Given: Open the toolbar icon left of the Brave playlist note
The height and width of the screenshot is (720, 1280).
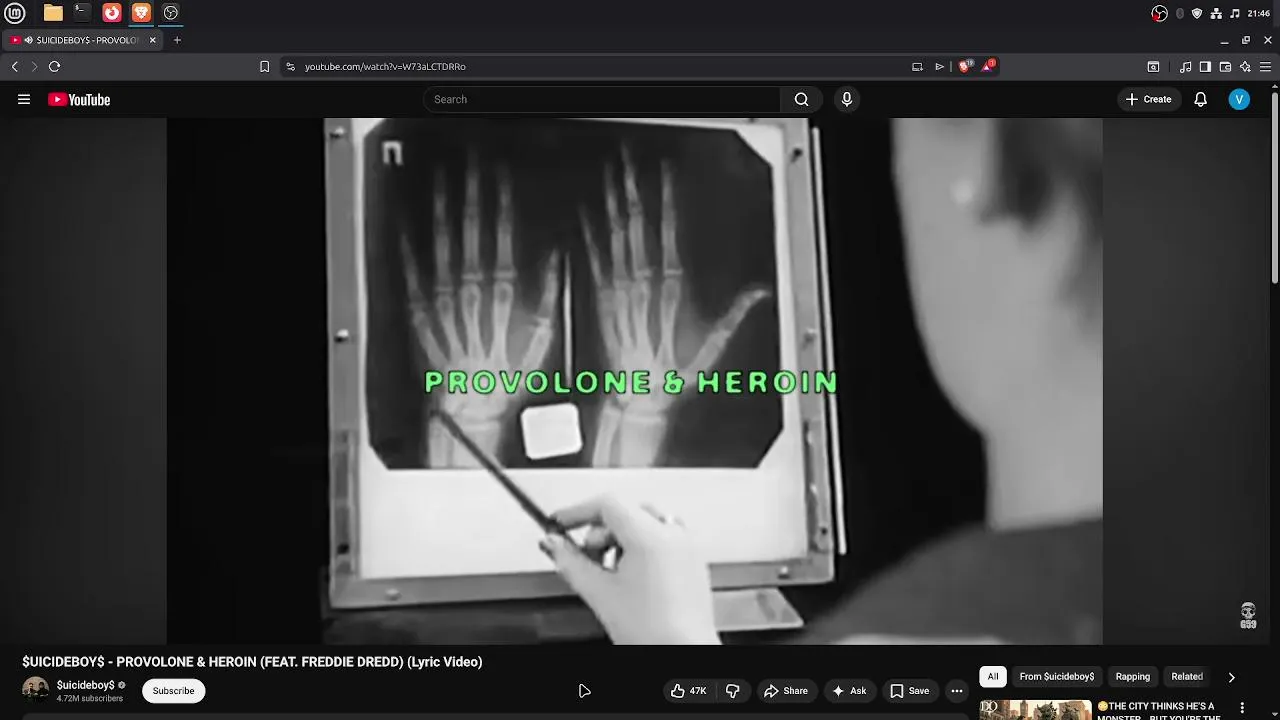Looking at the screenshot, I should (x=1153, y=67).
